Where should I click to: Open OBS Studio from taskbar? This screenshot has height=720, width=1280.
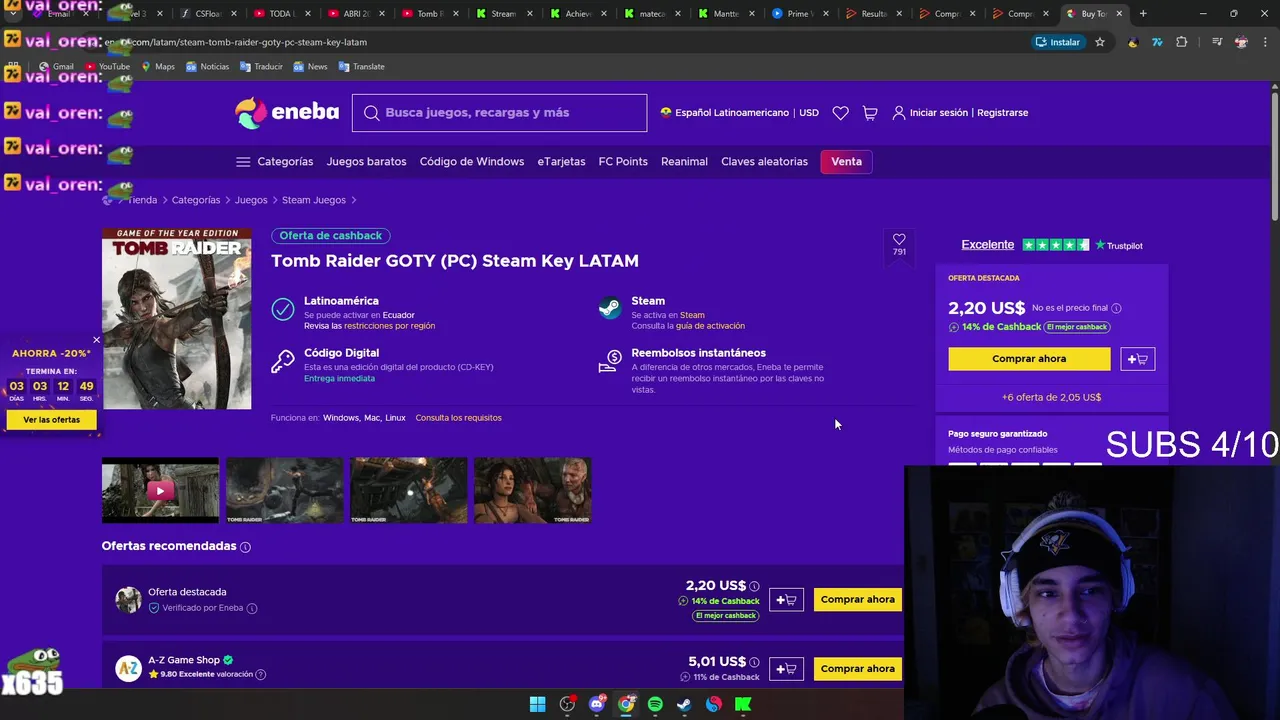point(567,704)
